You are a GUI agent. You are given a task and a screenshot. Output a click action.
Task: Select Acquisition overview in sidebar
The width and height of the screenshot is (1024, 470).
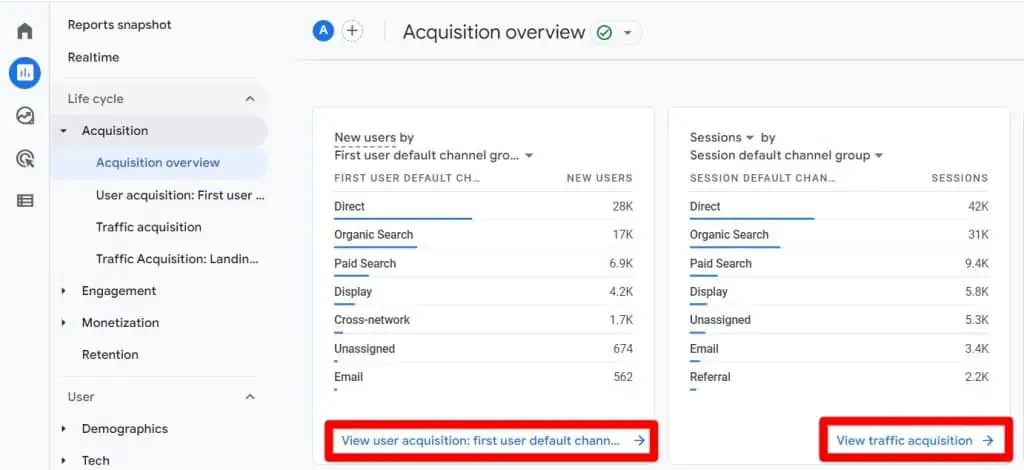pos(158,163)
